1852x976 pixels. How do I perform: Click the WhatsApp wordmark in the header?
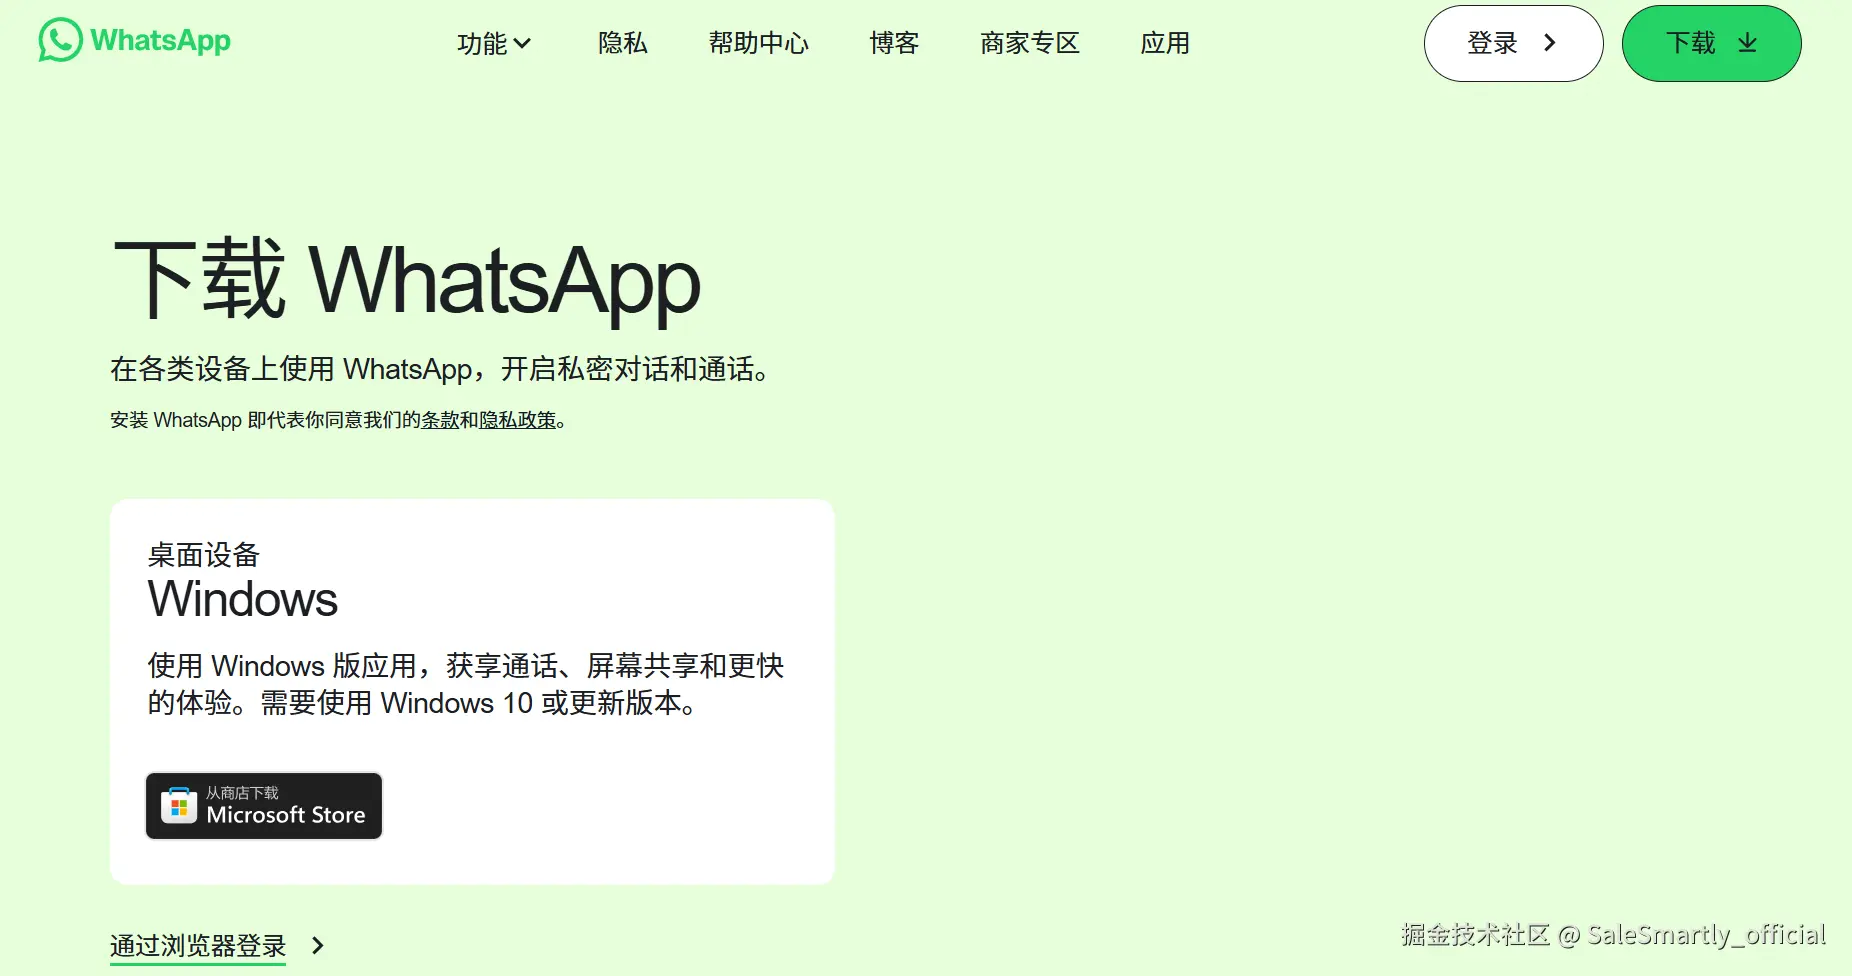pos(160,41)
